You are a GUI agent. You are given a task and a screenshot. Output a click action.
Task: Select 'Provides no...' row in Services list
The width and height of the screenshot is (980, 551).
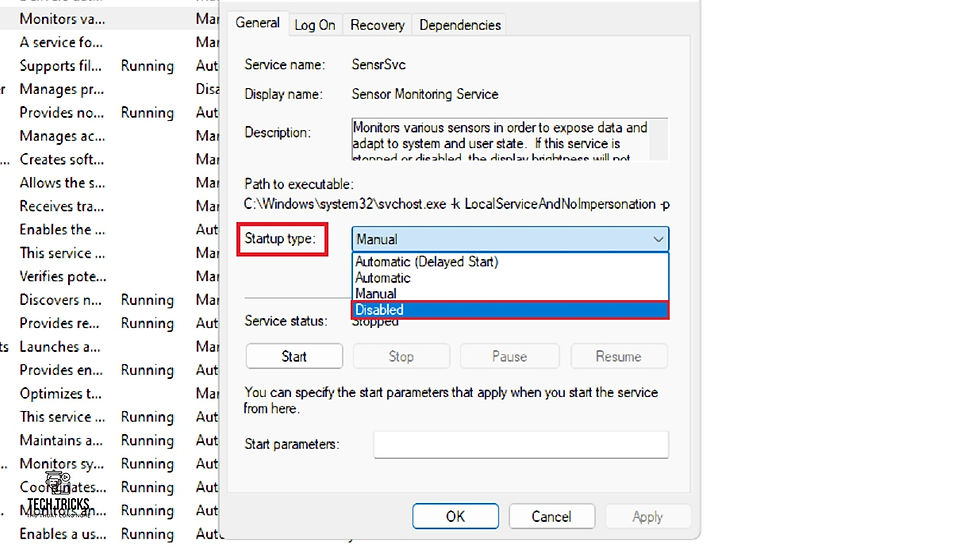click(x=109, y=112)
